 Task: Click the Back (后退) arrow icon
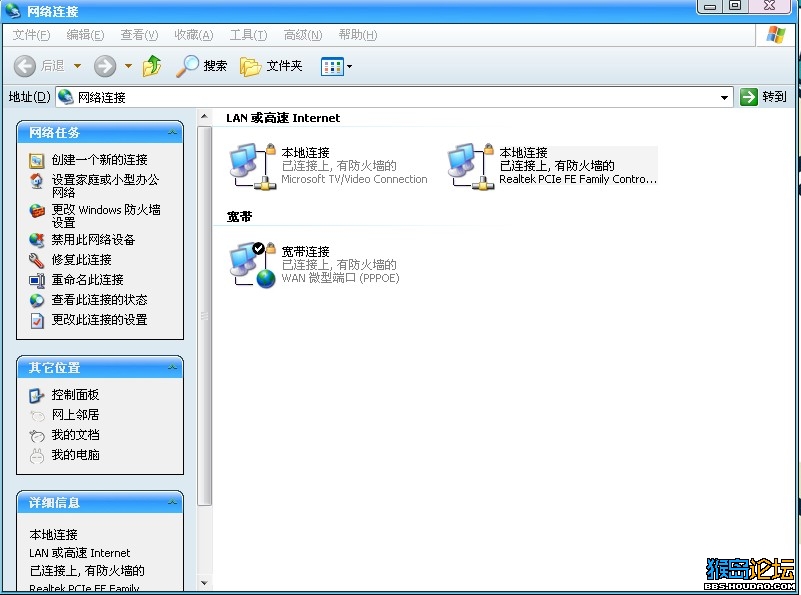(x=24, y=66)
